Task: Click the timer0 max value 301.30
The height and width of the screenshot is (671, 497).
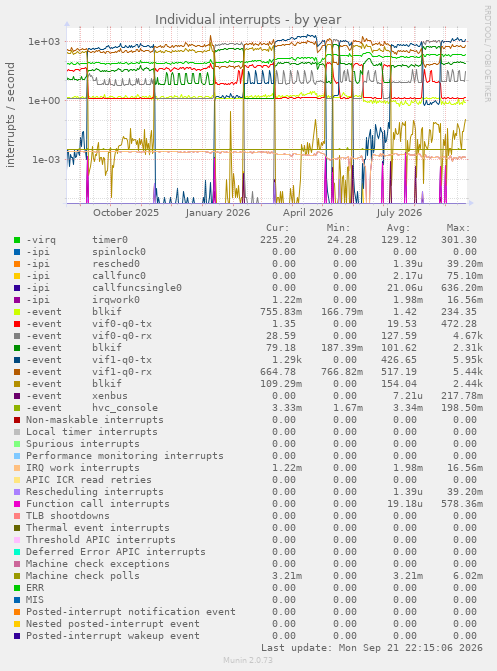Action: click(459, 240)
